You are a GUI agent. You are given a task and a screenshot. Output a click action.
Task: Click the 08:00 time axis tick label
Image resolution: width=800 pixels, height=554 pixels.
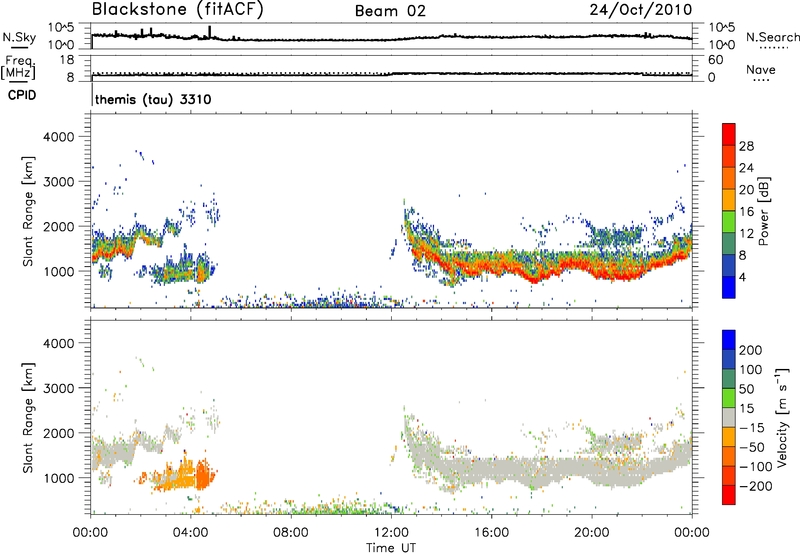(x=291, y=533)
